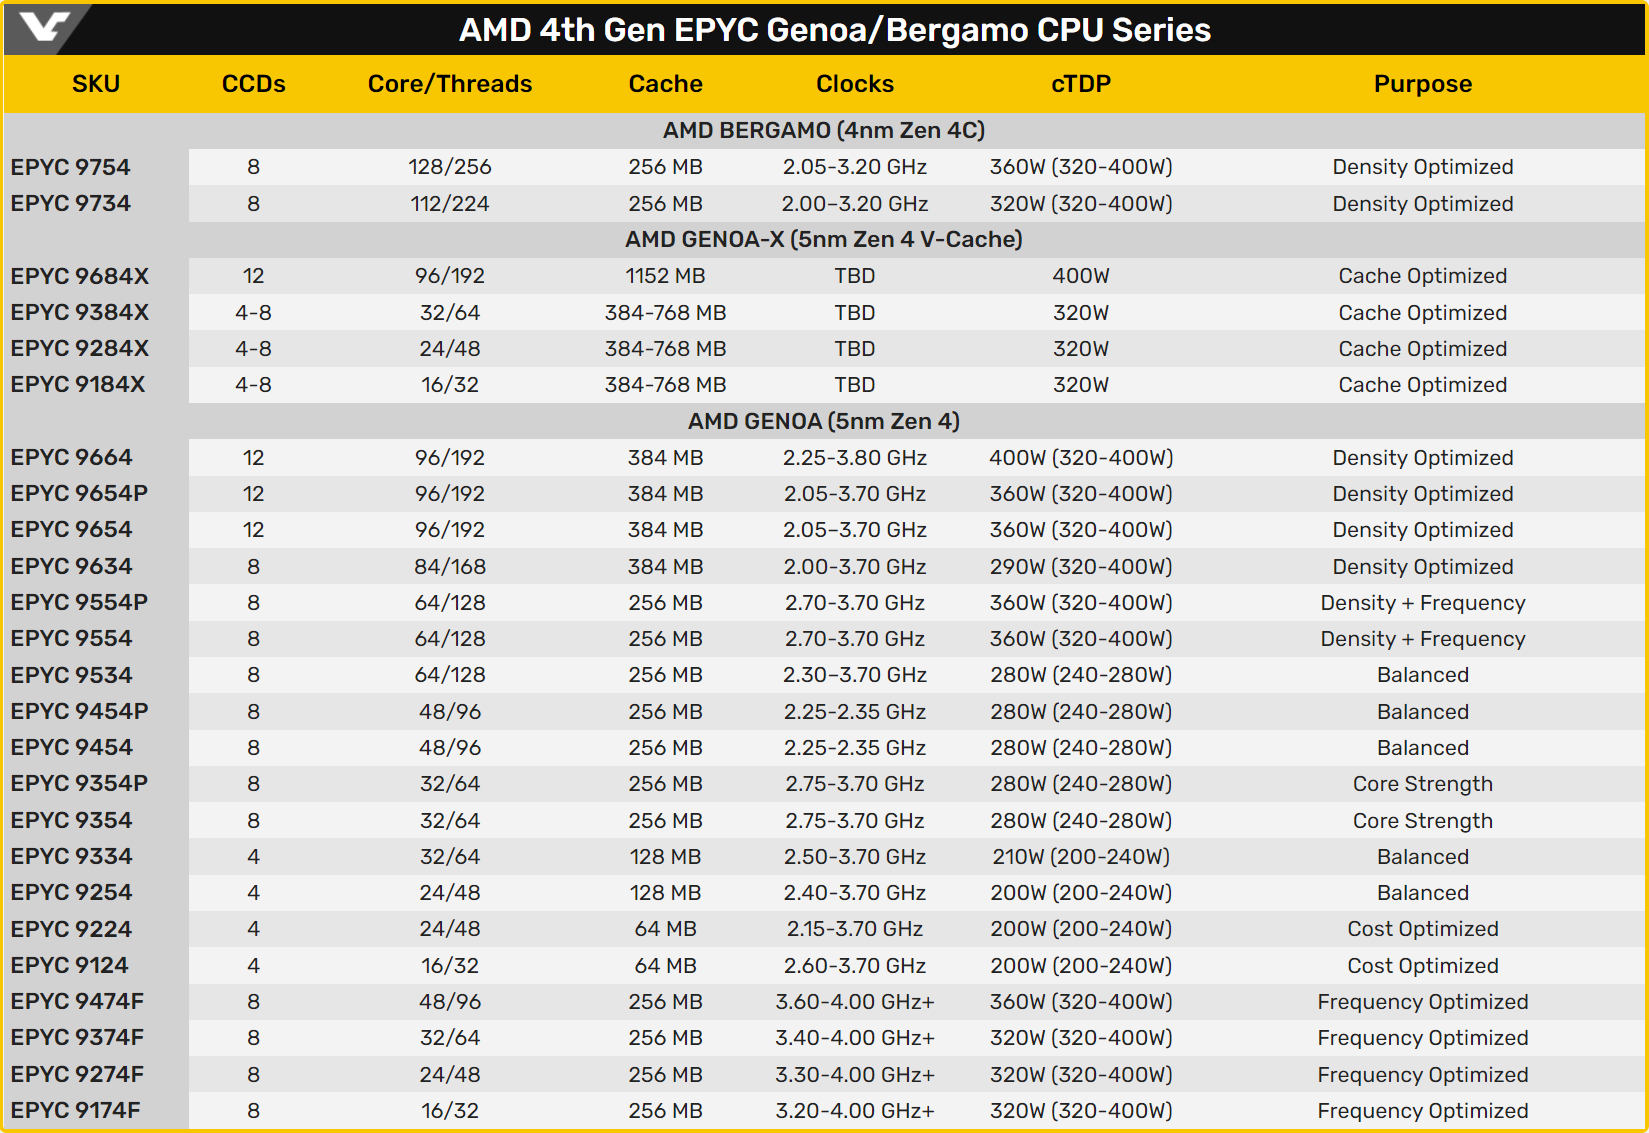Click the cTDP column header
The height and width of the screenshot is (1133, 1649).
click(x=1081, y=84)
